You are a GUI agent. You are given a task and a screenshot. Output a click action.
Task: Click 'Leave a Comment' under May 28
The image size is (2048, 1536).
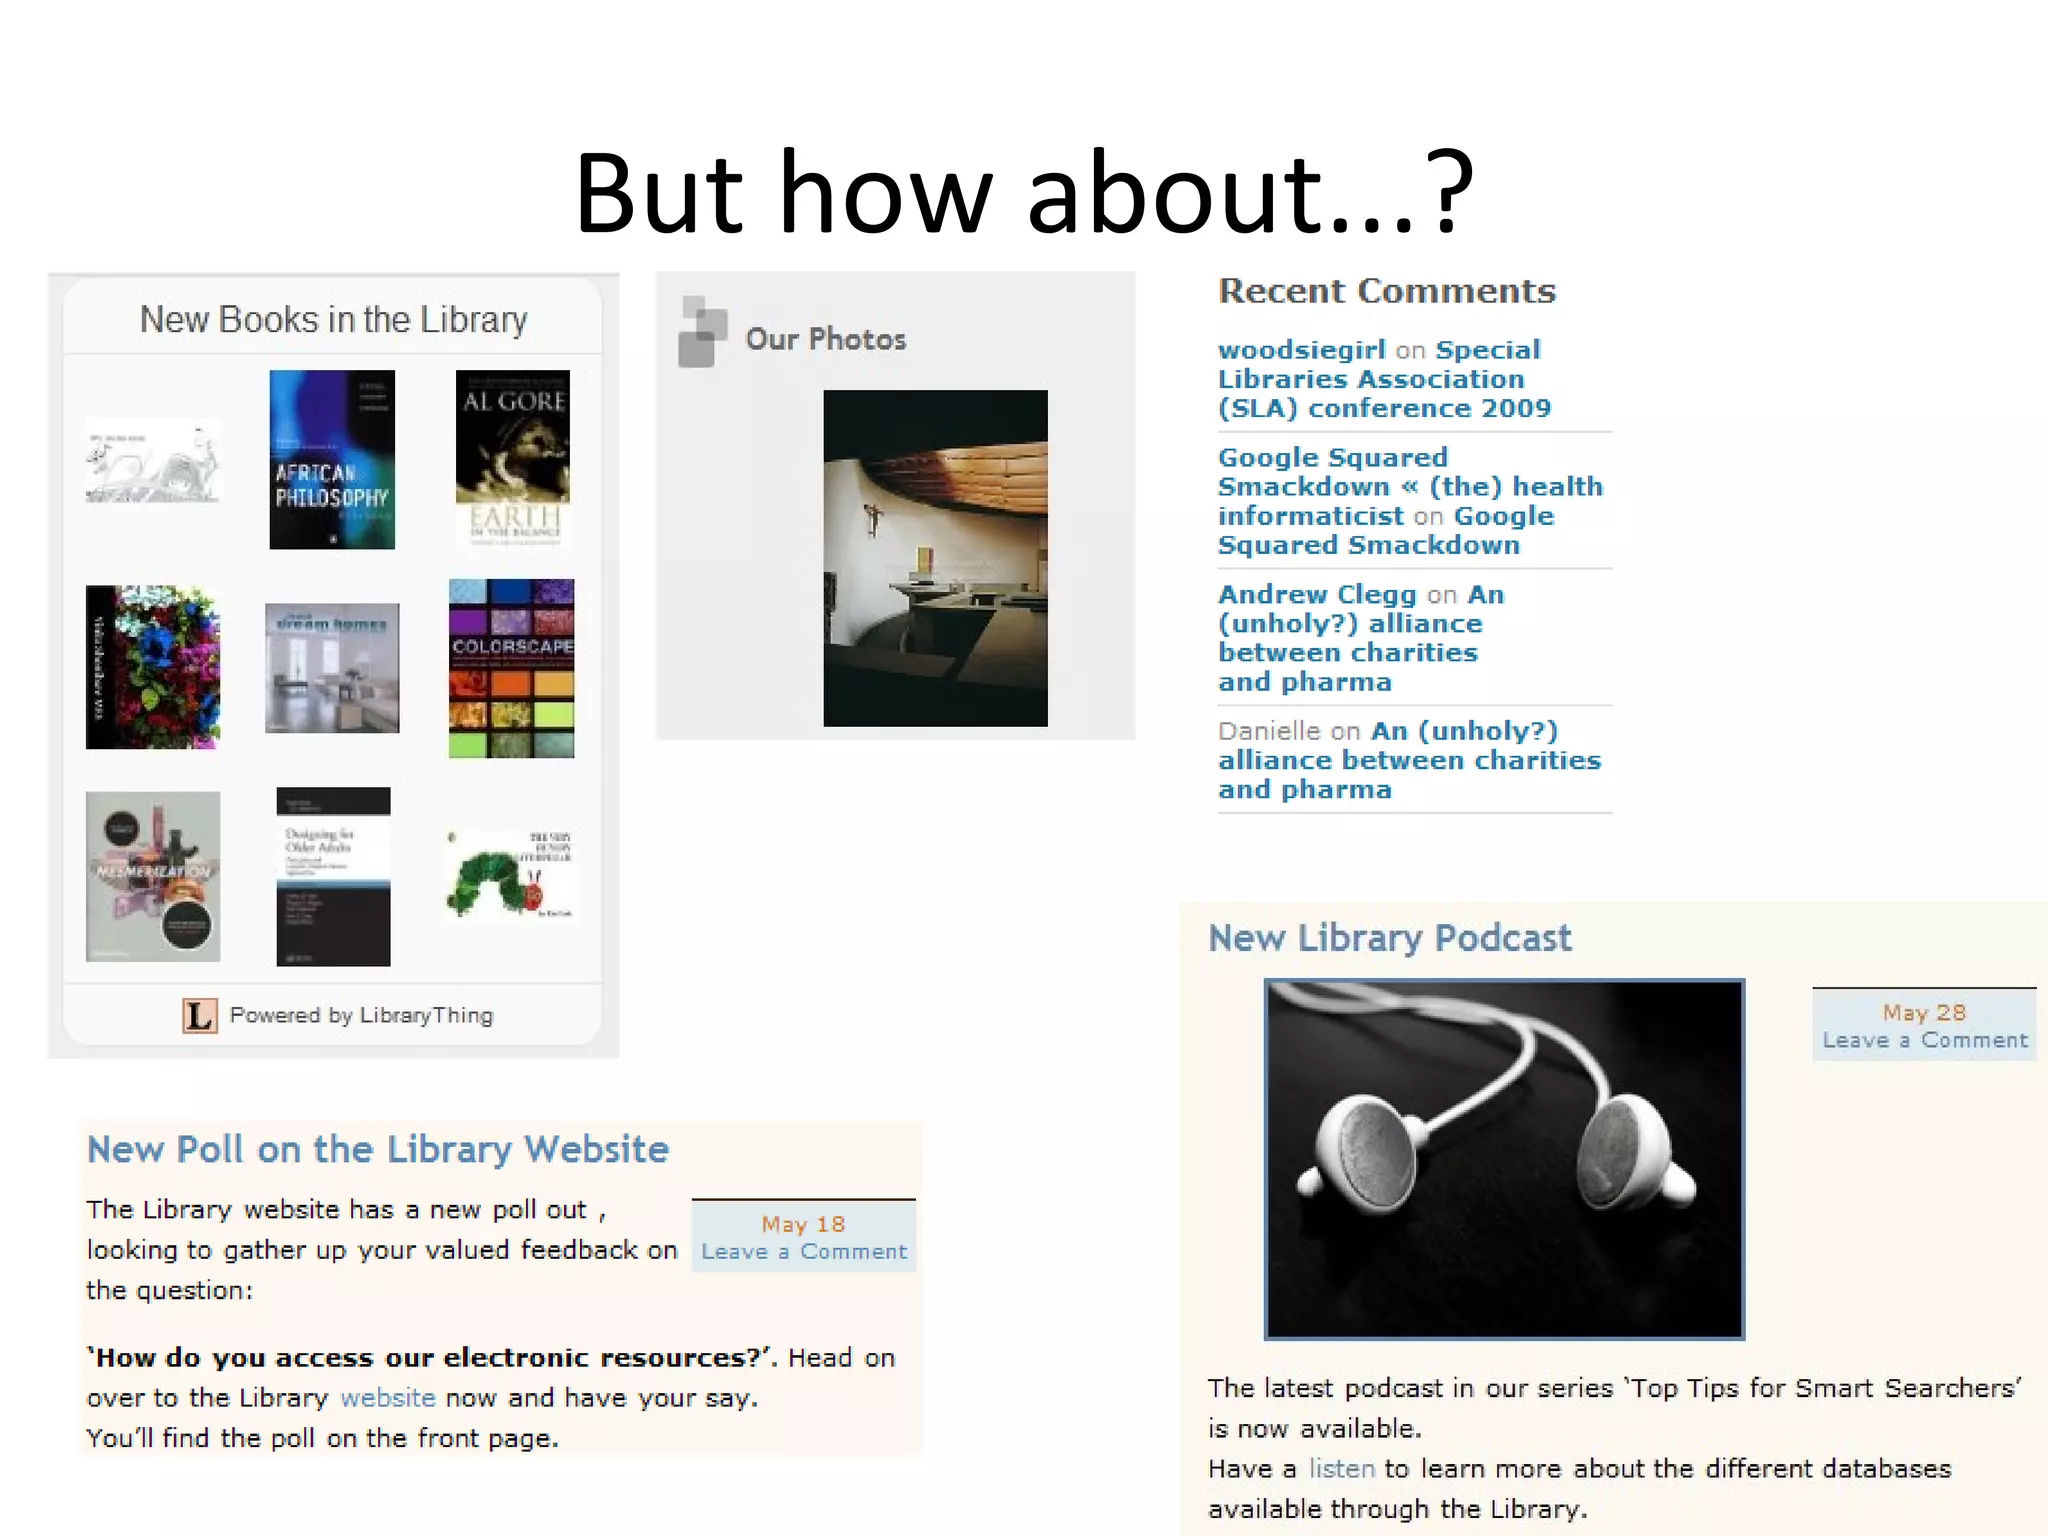1924,1040
